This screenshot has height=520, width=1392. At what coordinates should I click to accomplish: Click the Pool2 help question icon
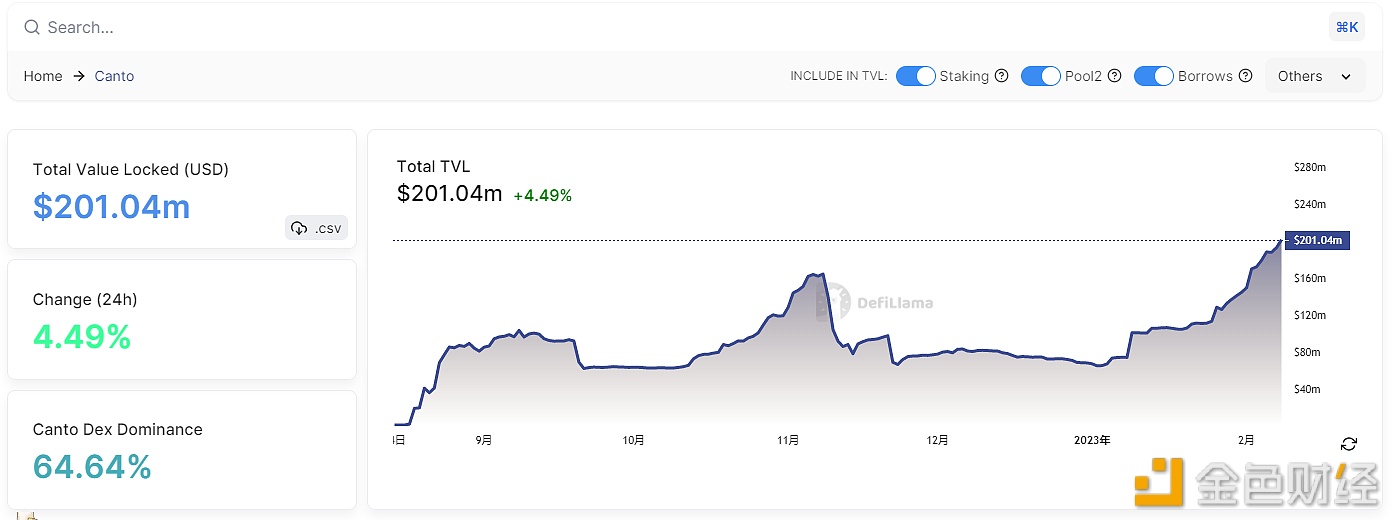(1114, 76)
